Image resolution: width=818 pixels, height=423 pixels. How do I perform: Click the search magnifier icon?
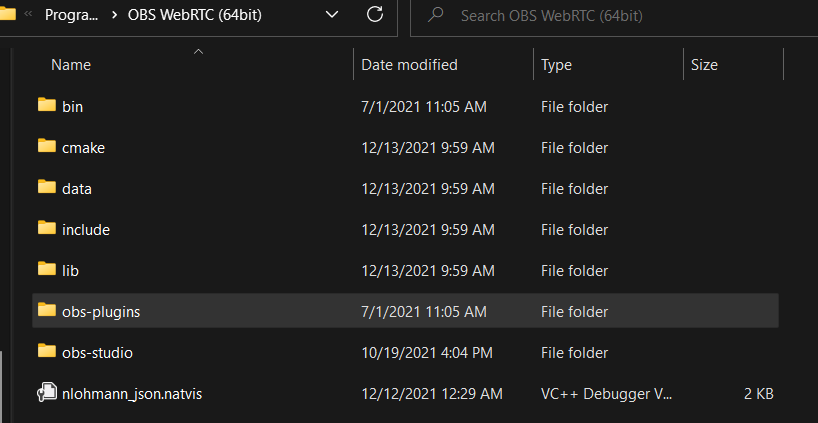(x=436, y=16)
